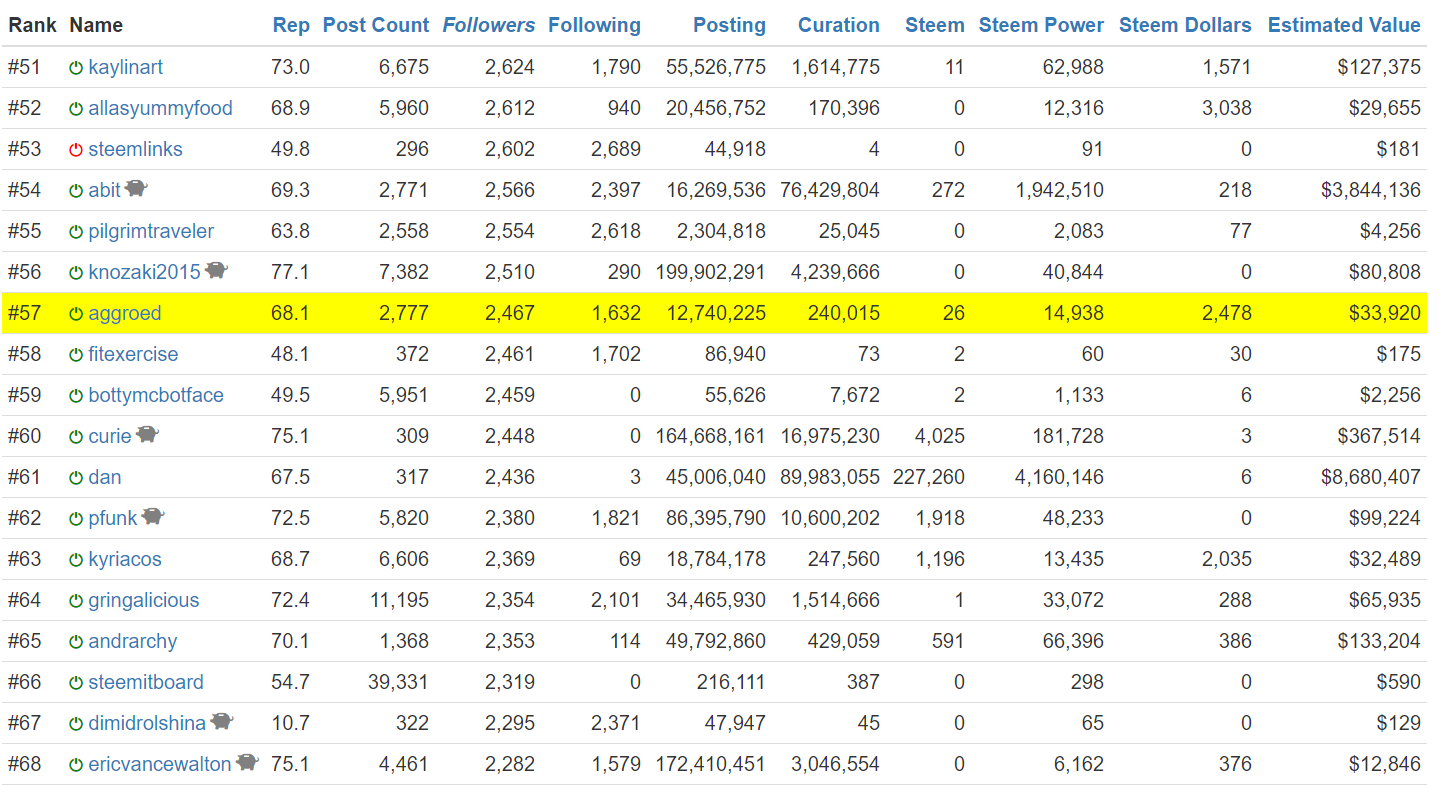The height and width of the screenshot is (785, 1441).
Task: Sort by the Steem Power column header
Action: point(1041,25)
